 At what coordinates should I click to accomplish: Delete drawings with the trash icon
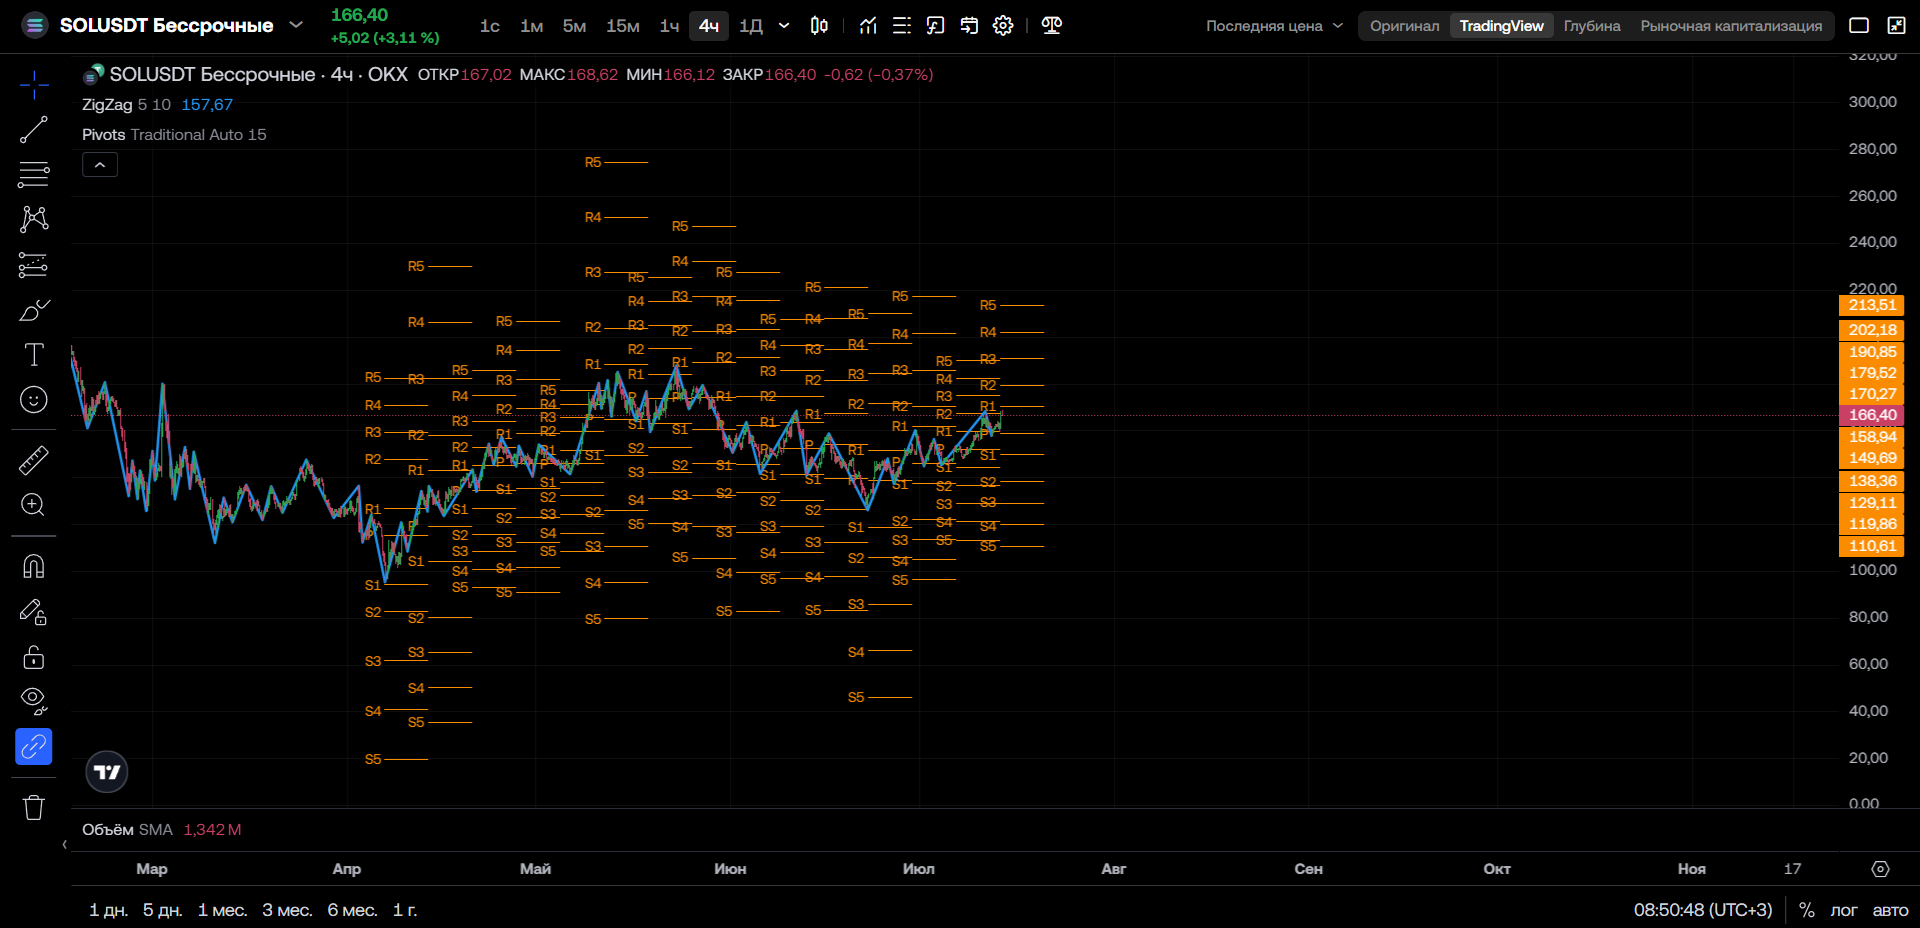[34, 807]
